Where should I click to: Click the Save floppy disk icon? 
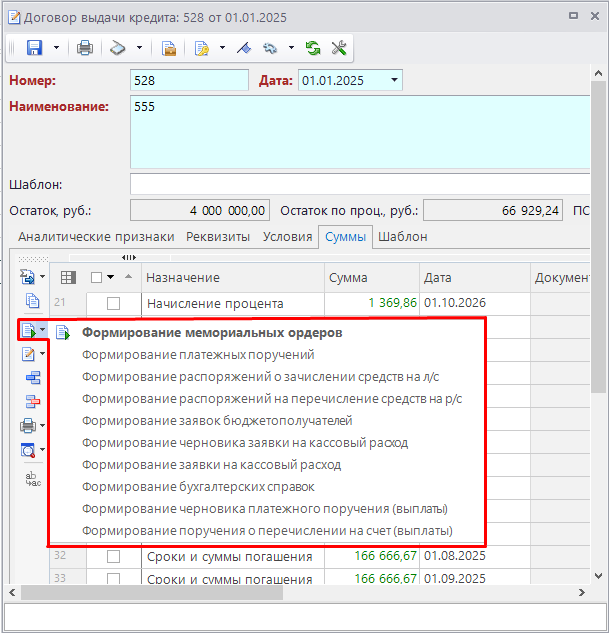[34, 47]
